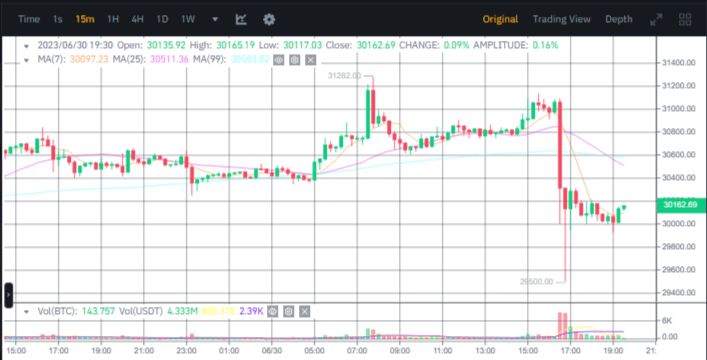Open the multi-chart grid layout icon
Image resolution: width=707 pixels, height=360 pixels.
pos(685,19)
